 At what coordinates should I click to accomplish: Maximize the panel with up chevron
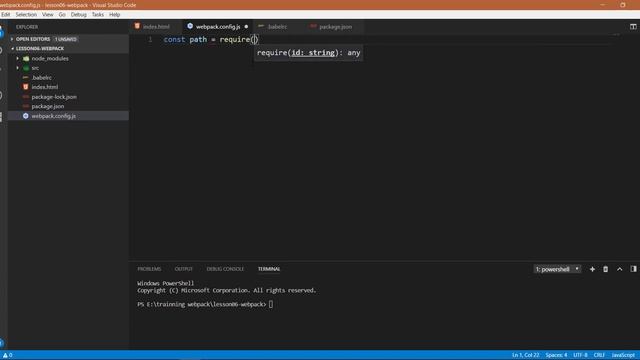(620, 269)
